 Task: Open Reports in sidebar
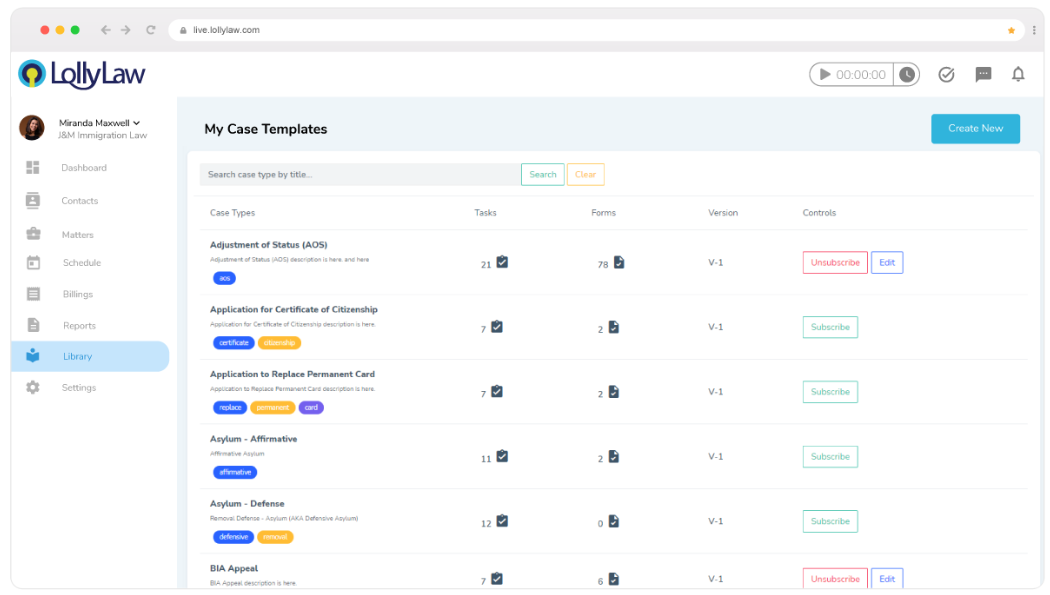(x=79, y=326)
